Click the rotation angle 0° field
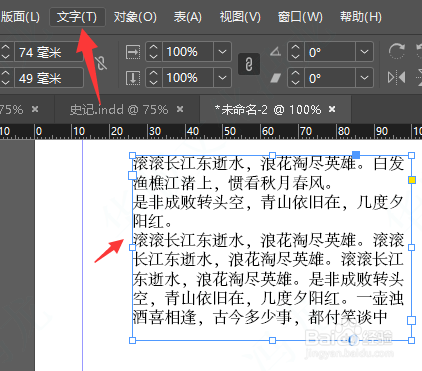The width and height of the screenshot is (422, 371). pyautogui.click(x=330, y=52)
